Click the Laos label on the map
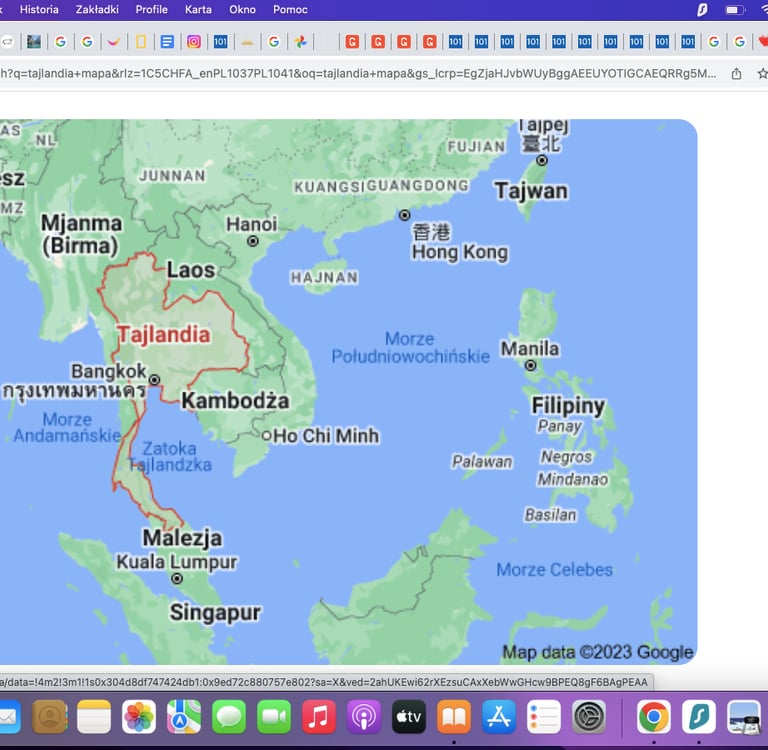This screenshot has height=750, width=768. pyautogui.click(x=191, y=270)
